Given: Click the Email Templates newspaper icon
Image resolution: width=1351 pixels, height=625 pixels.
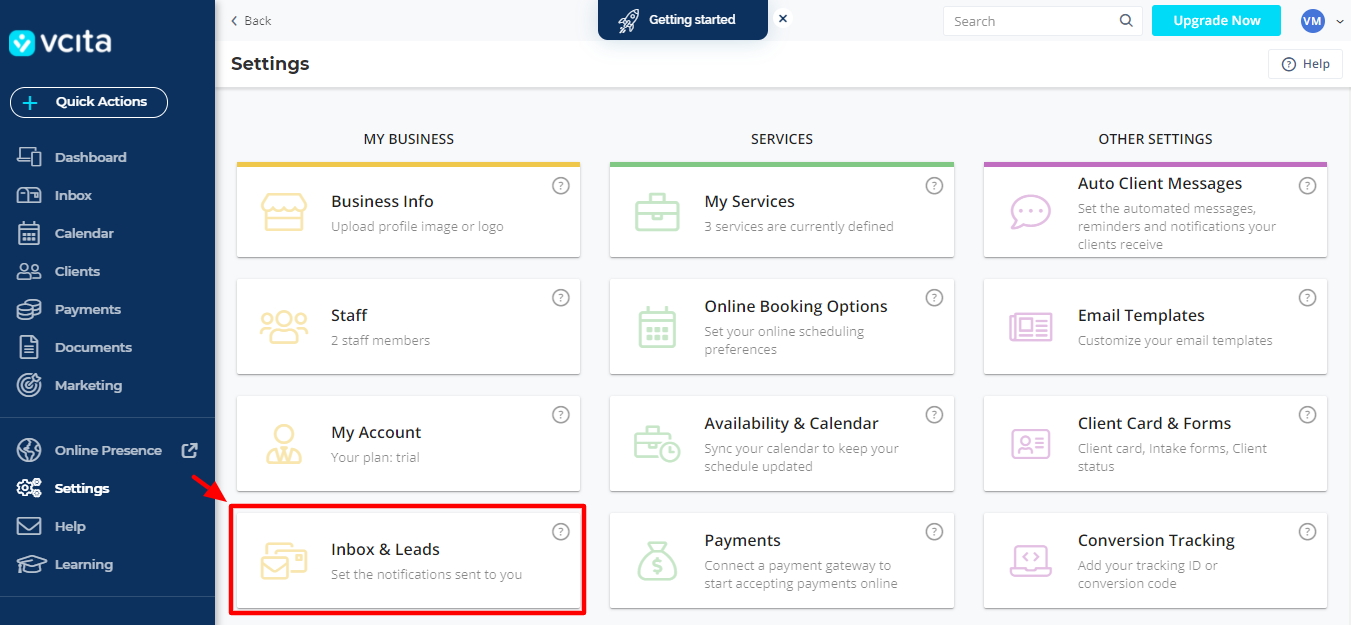Looking at the screenshot, I should (x=1030, y=327).
